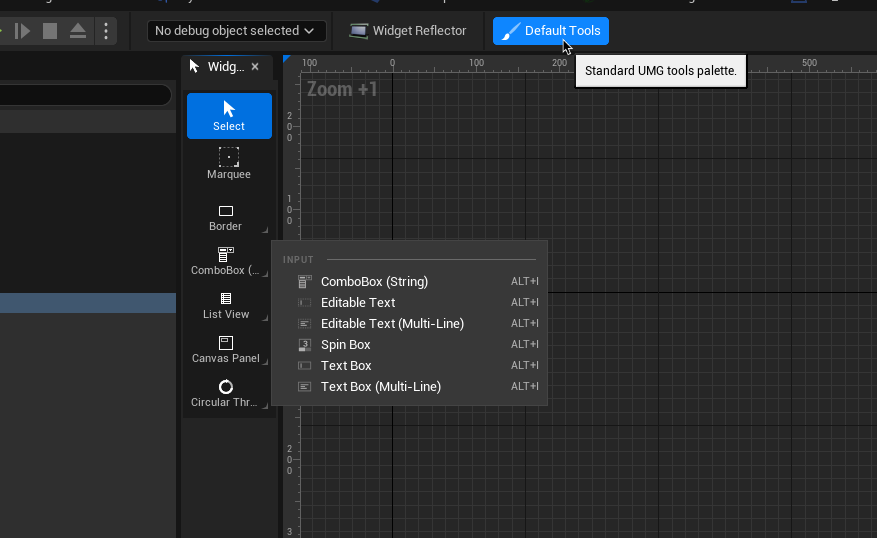
Task: Choose Editable Text from the Input menu
Action: 409,303
